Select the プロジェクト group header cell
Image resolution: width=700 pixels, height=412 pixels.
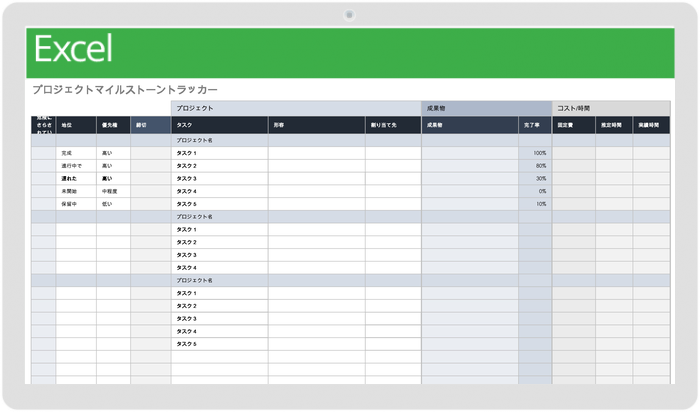point(296,108)
